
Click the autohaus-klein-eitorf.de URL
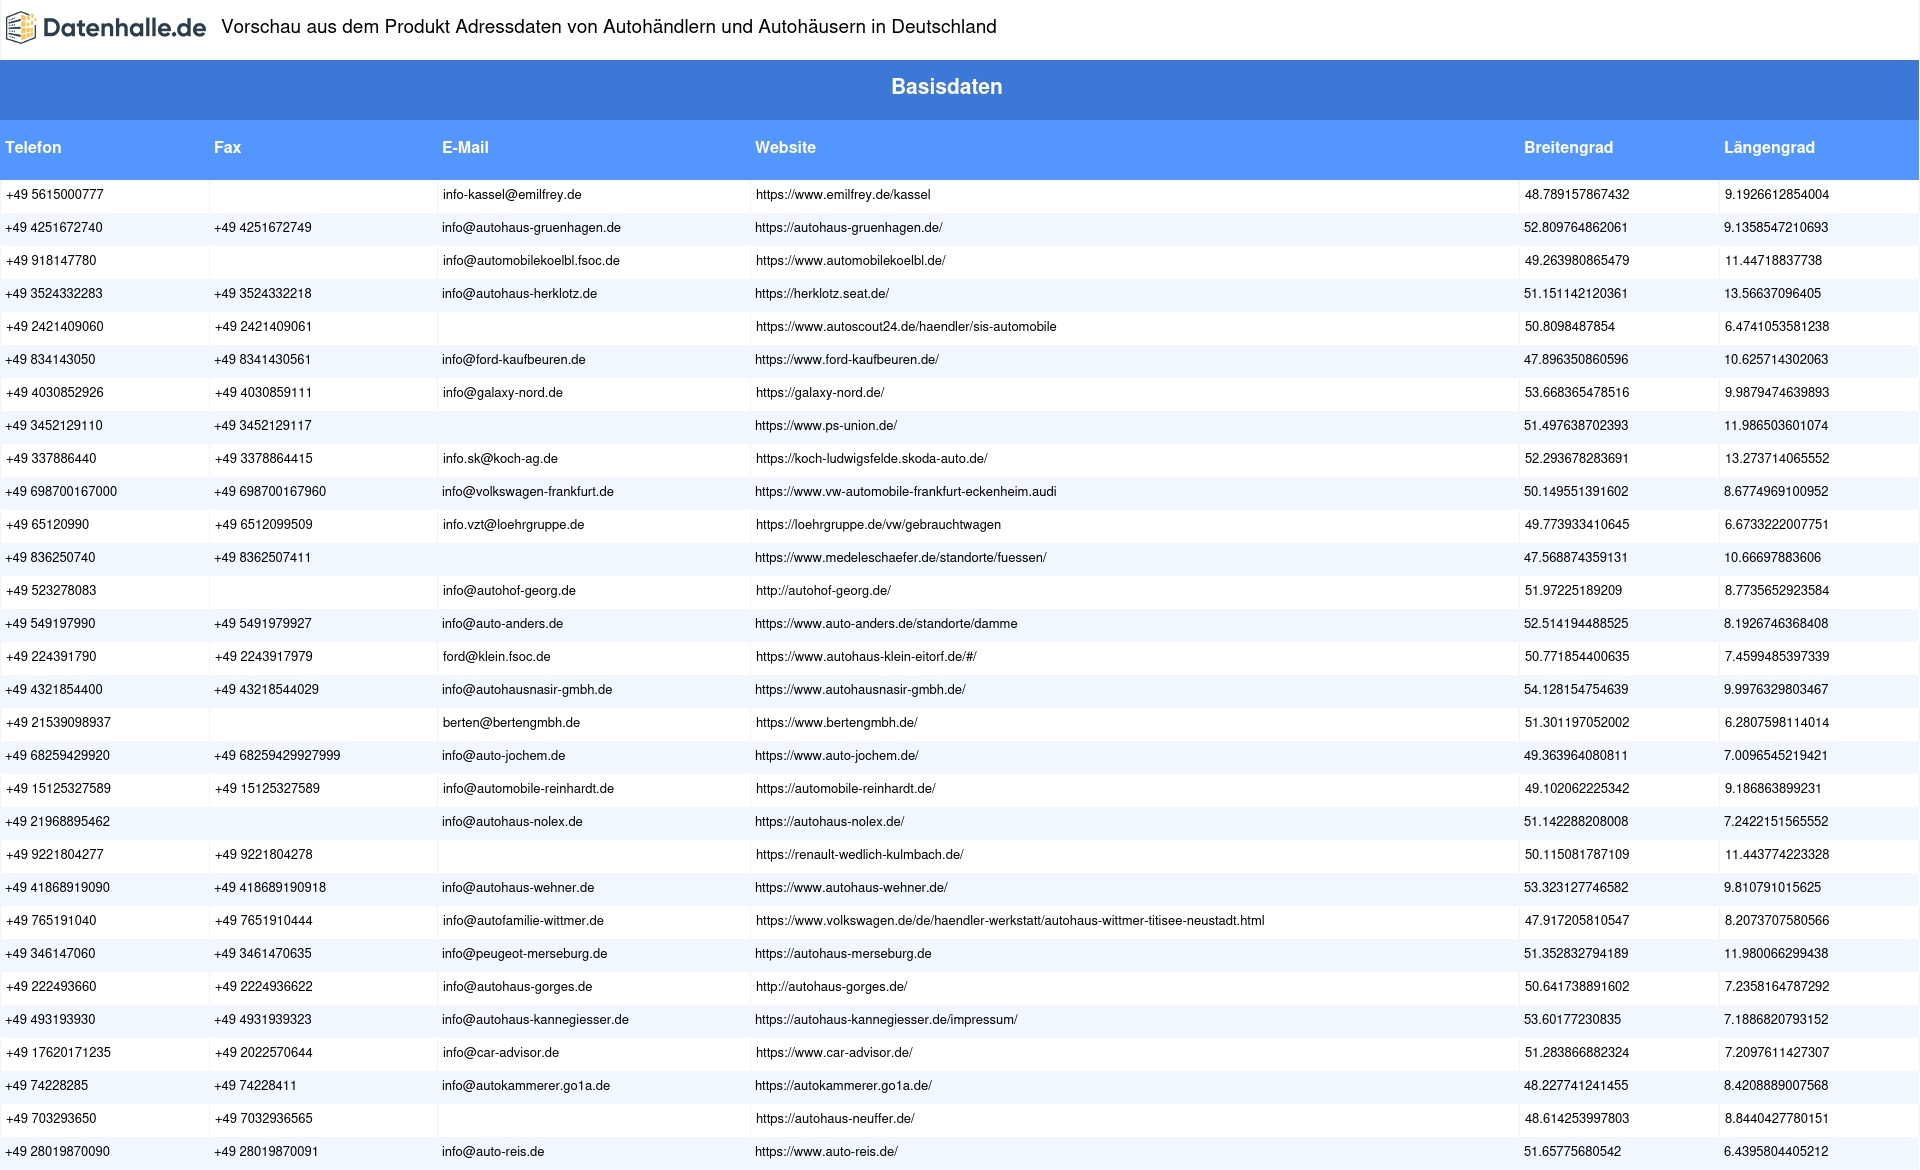pyautogui.click(x=866, y=657)
